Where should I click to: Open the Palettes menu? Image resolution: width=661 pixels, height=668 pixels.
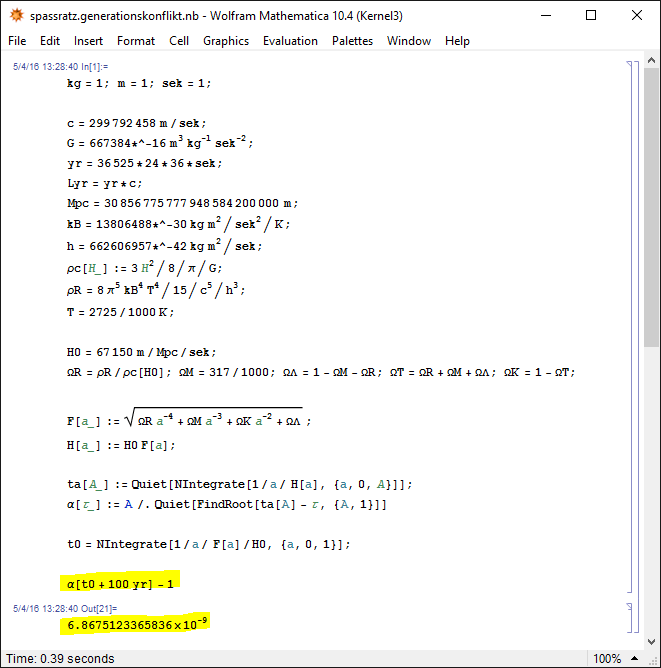tap(352, 41)
